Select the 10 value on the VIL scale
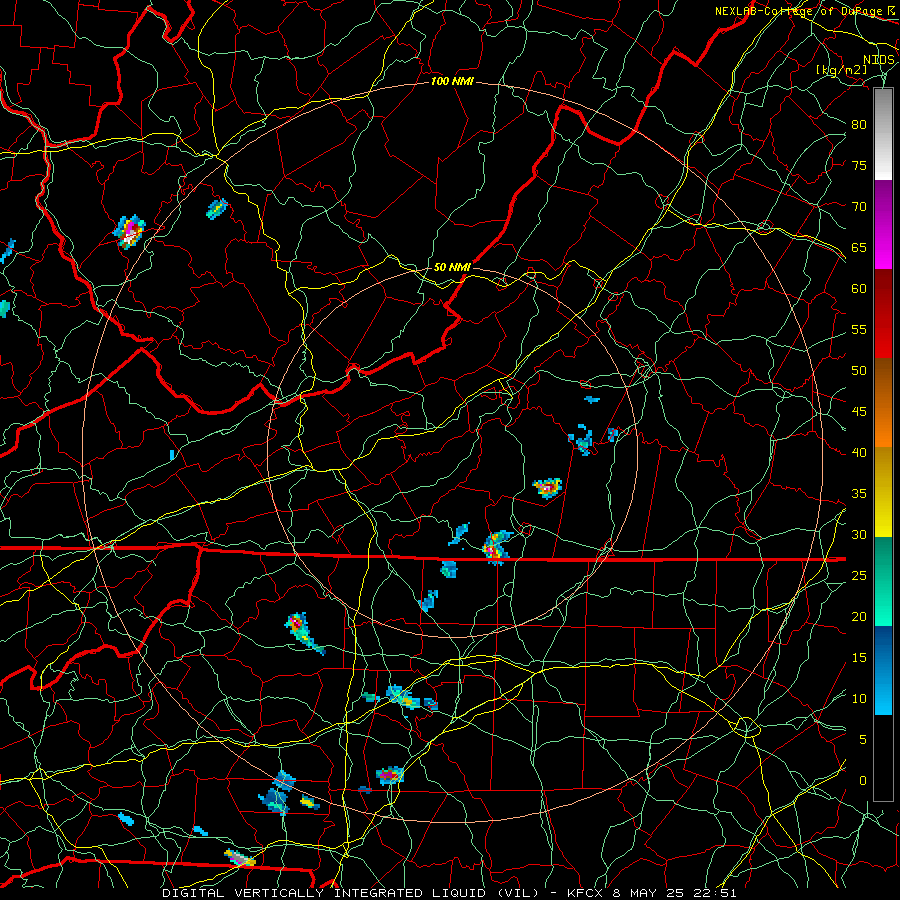This screenshot has height=900, width=900. point(859,699)
